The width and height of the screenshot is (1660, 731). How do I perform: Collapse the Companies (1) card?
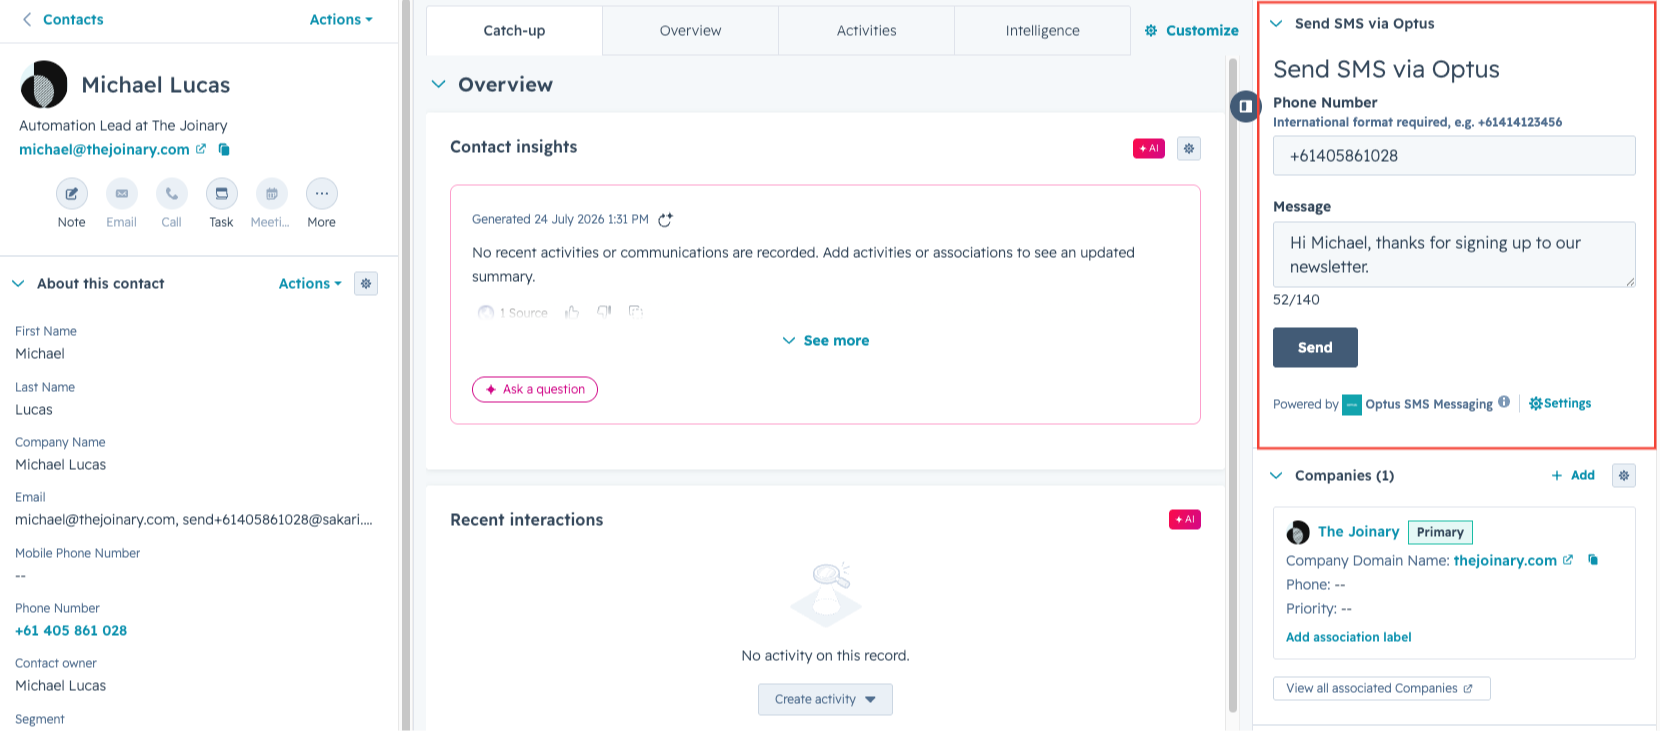click(x=1276, y=476)
